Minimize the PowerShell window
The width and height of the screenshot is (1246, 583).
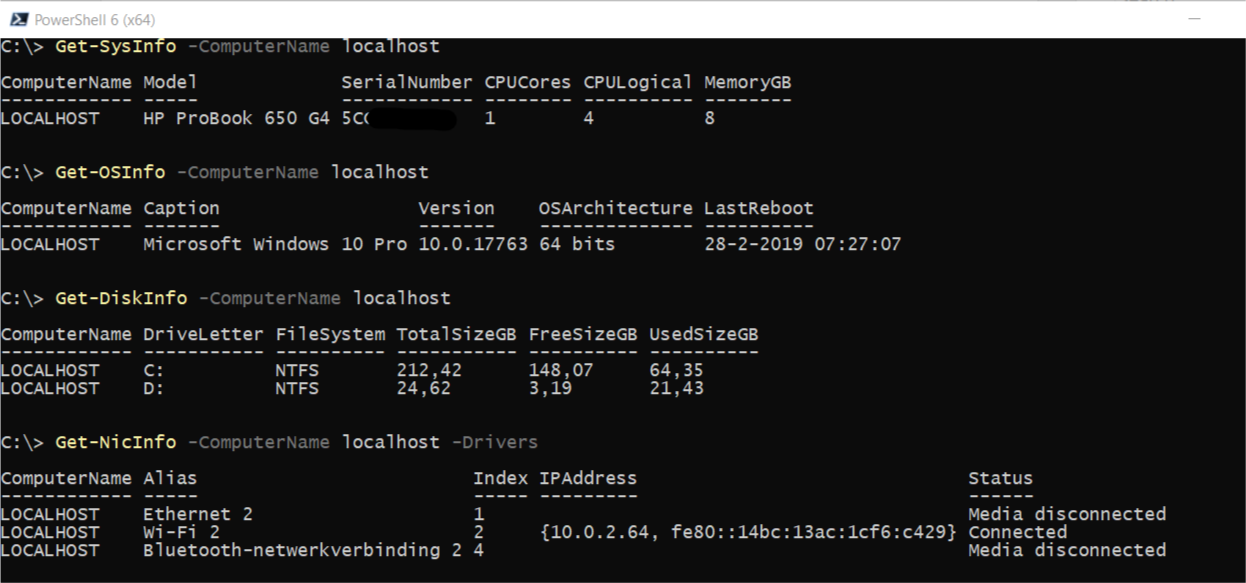point(1193,19)
